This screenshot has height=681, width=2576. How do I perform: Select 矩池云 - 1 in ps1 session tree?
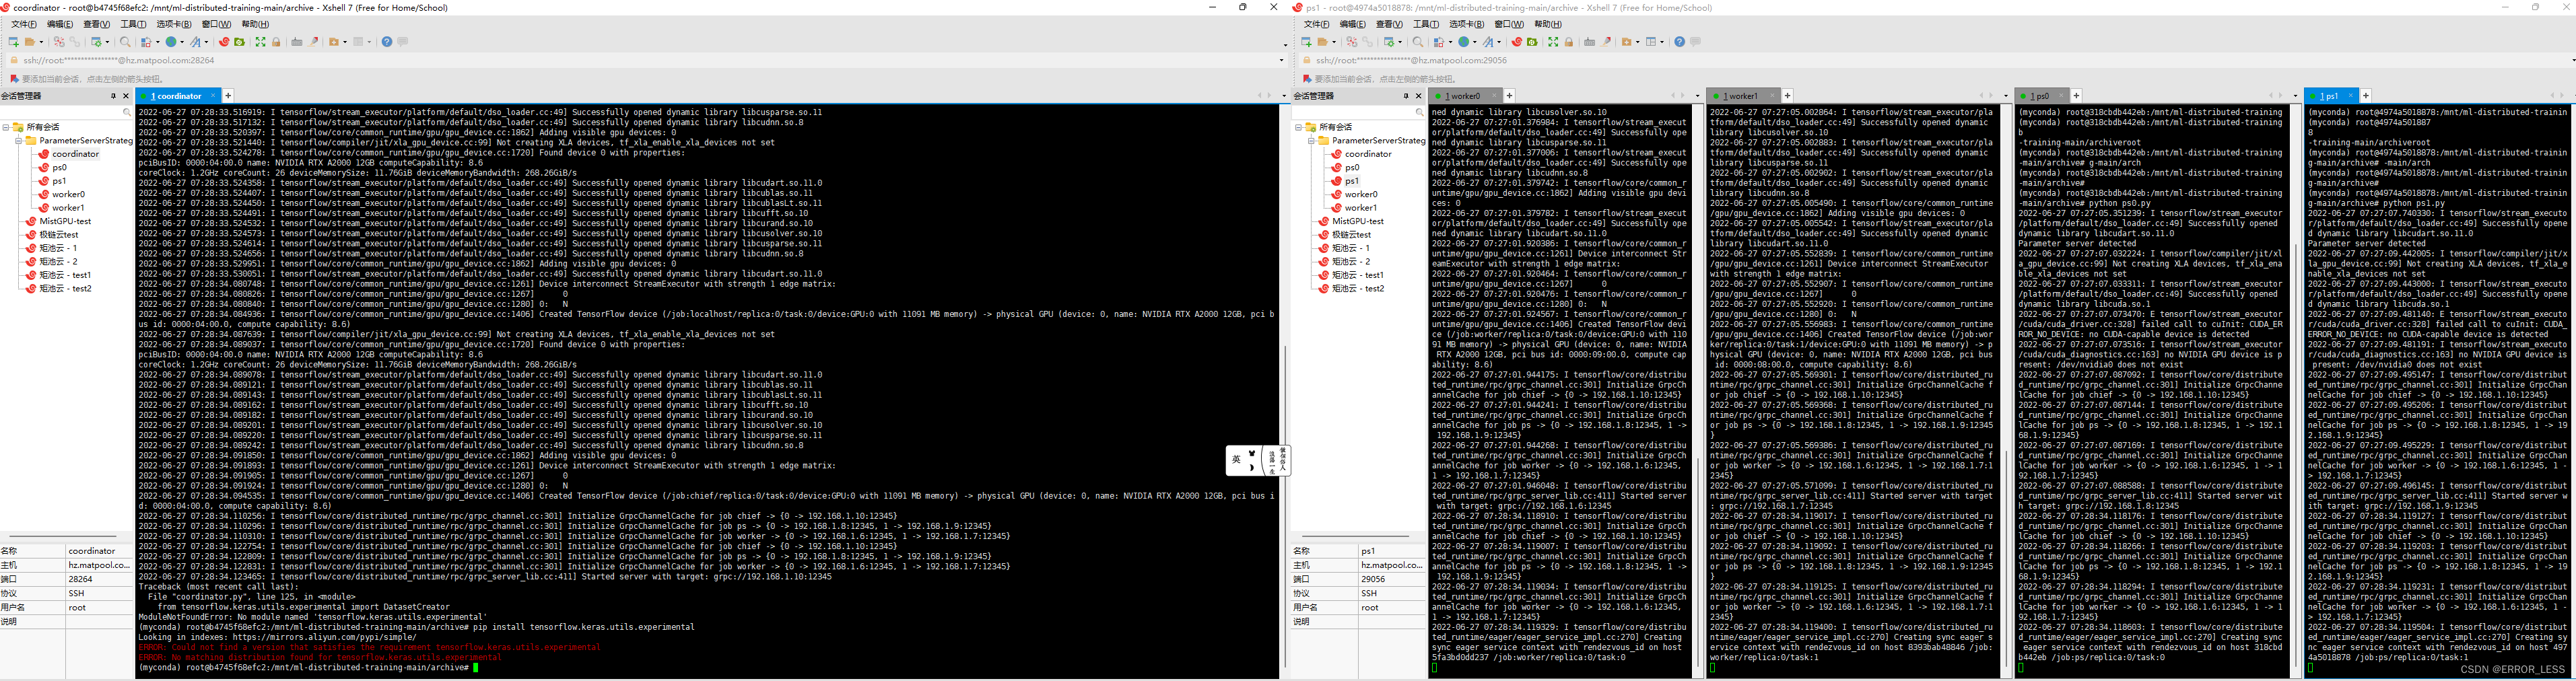point(1350,248)
